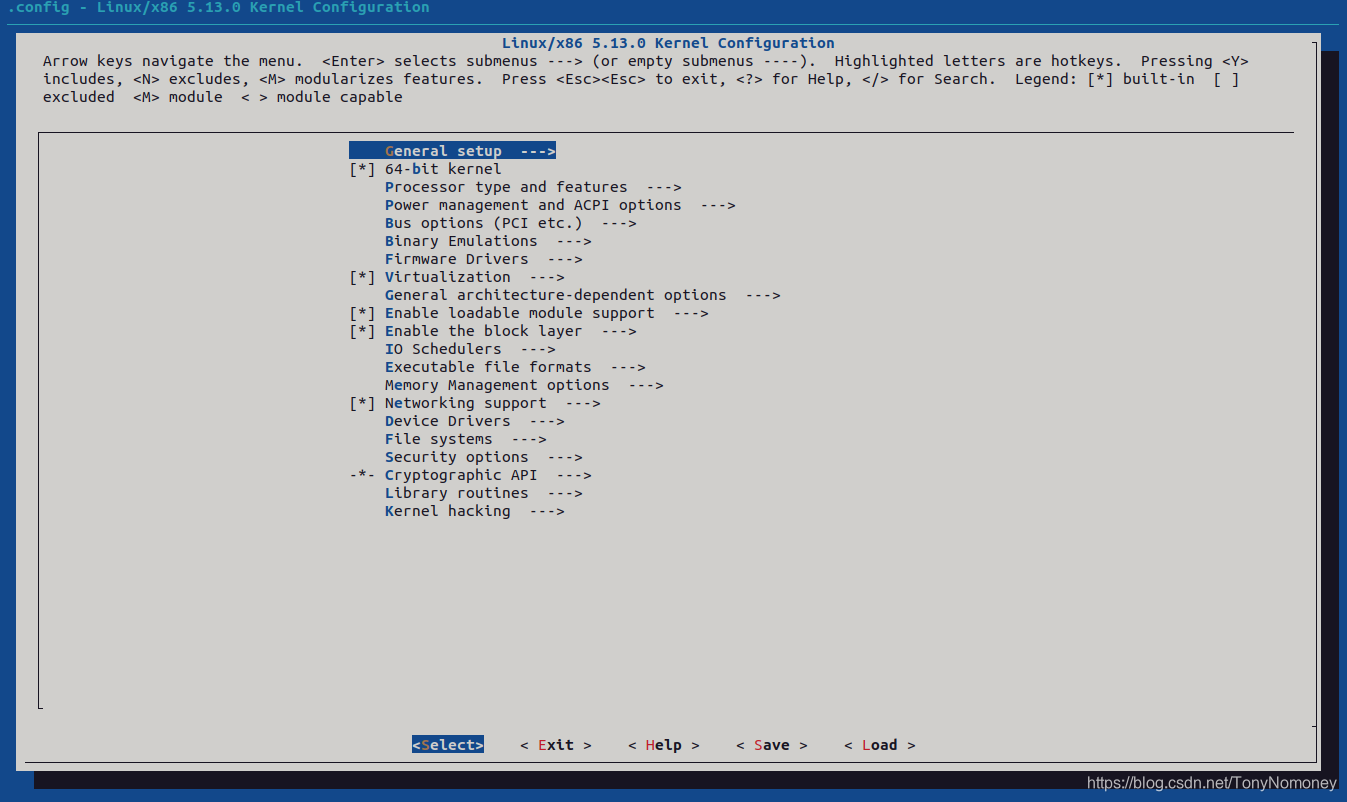Open General architecture-dependent options submenu
This screenshot has height=802, width=1347.
(583, 295)
